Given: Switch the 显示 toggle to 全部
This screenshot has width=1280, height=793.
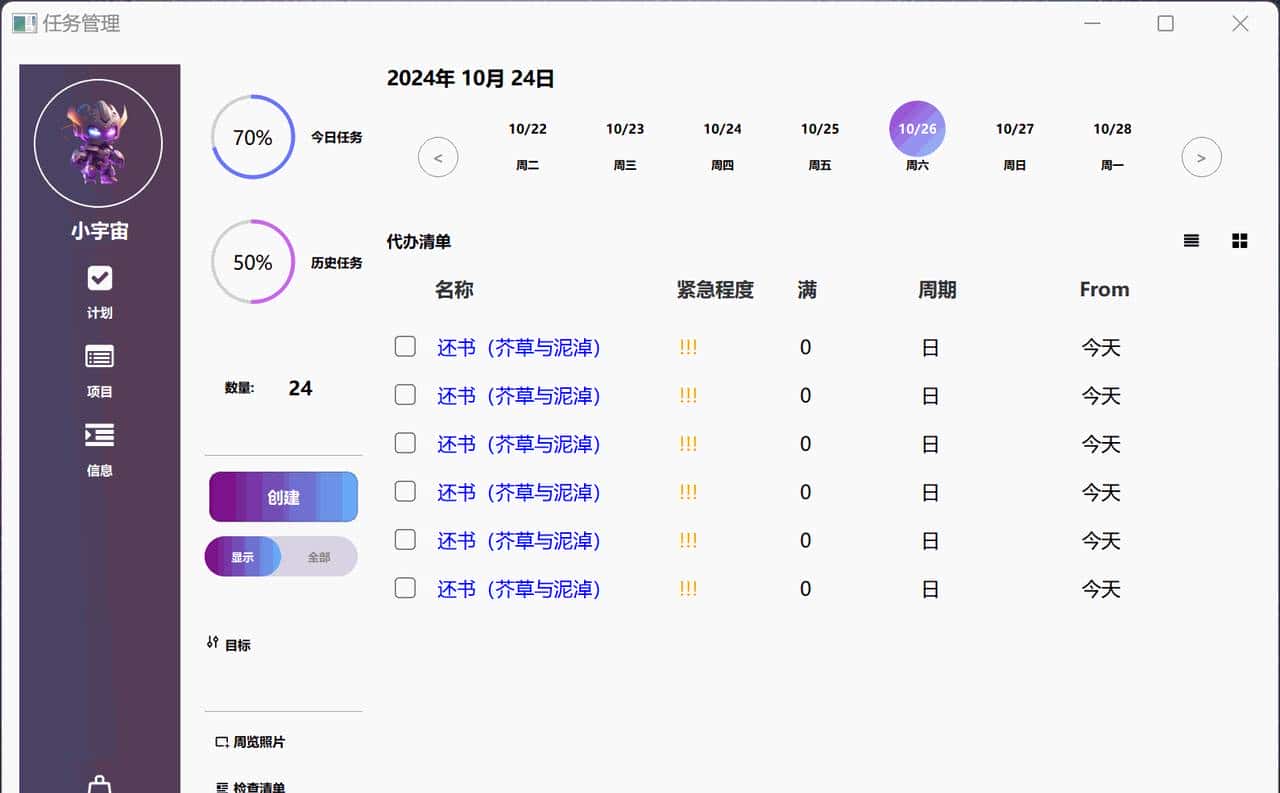Looking at the screenshot, I should coord(321,556).
